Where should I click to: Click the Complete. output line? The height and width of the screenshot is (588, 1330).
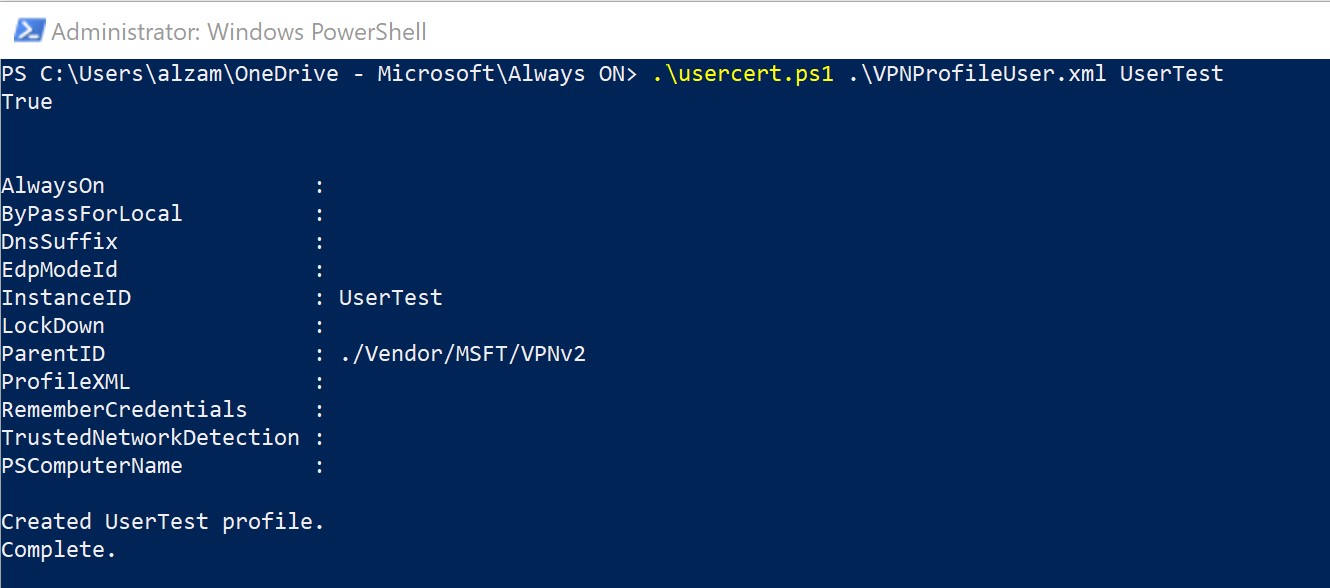[x=59, y=550]
